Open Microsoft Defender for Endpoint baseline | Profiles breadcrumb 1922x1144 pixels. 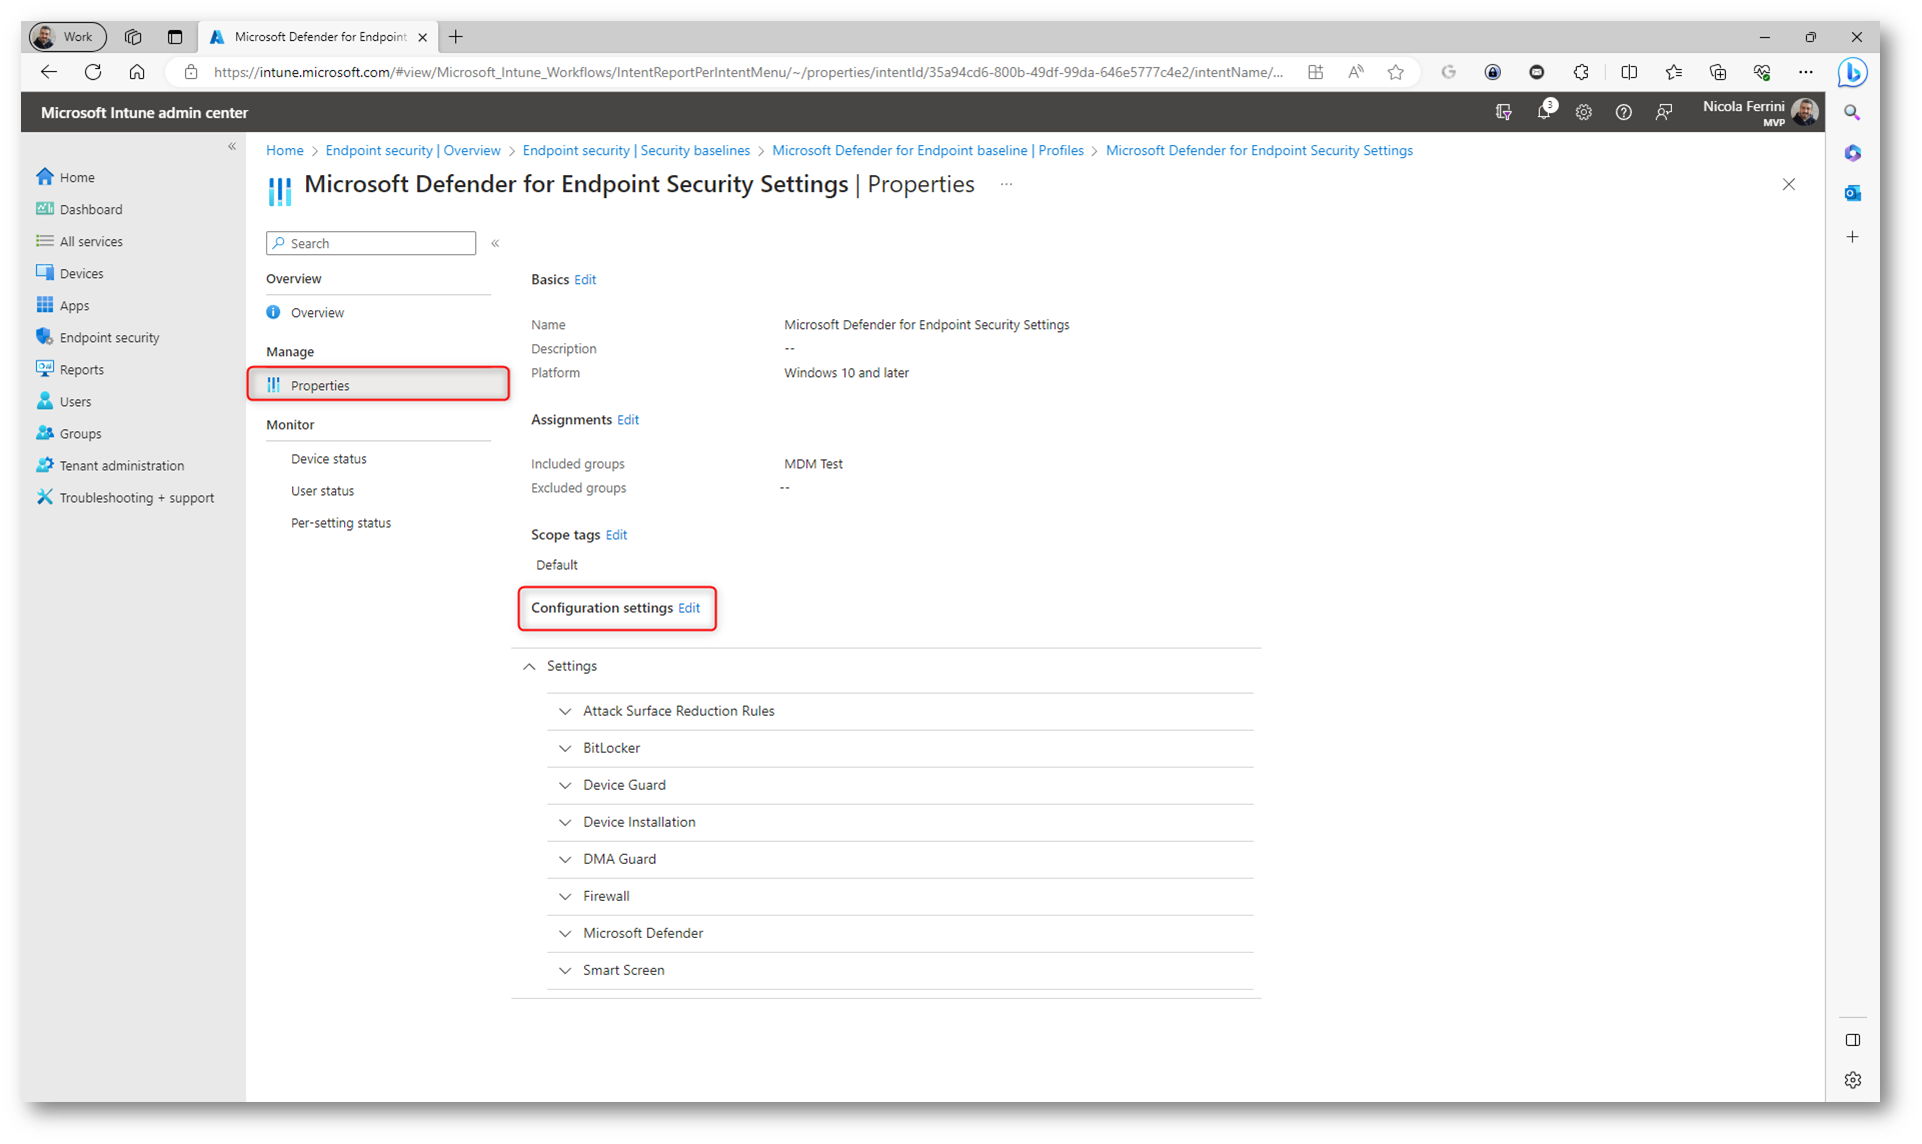tap(928, 150)
